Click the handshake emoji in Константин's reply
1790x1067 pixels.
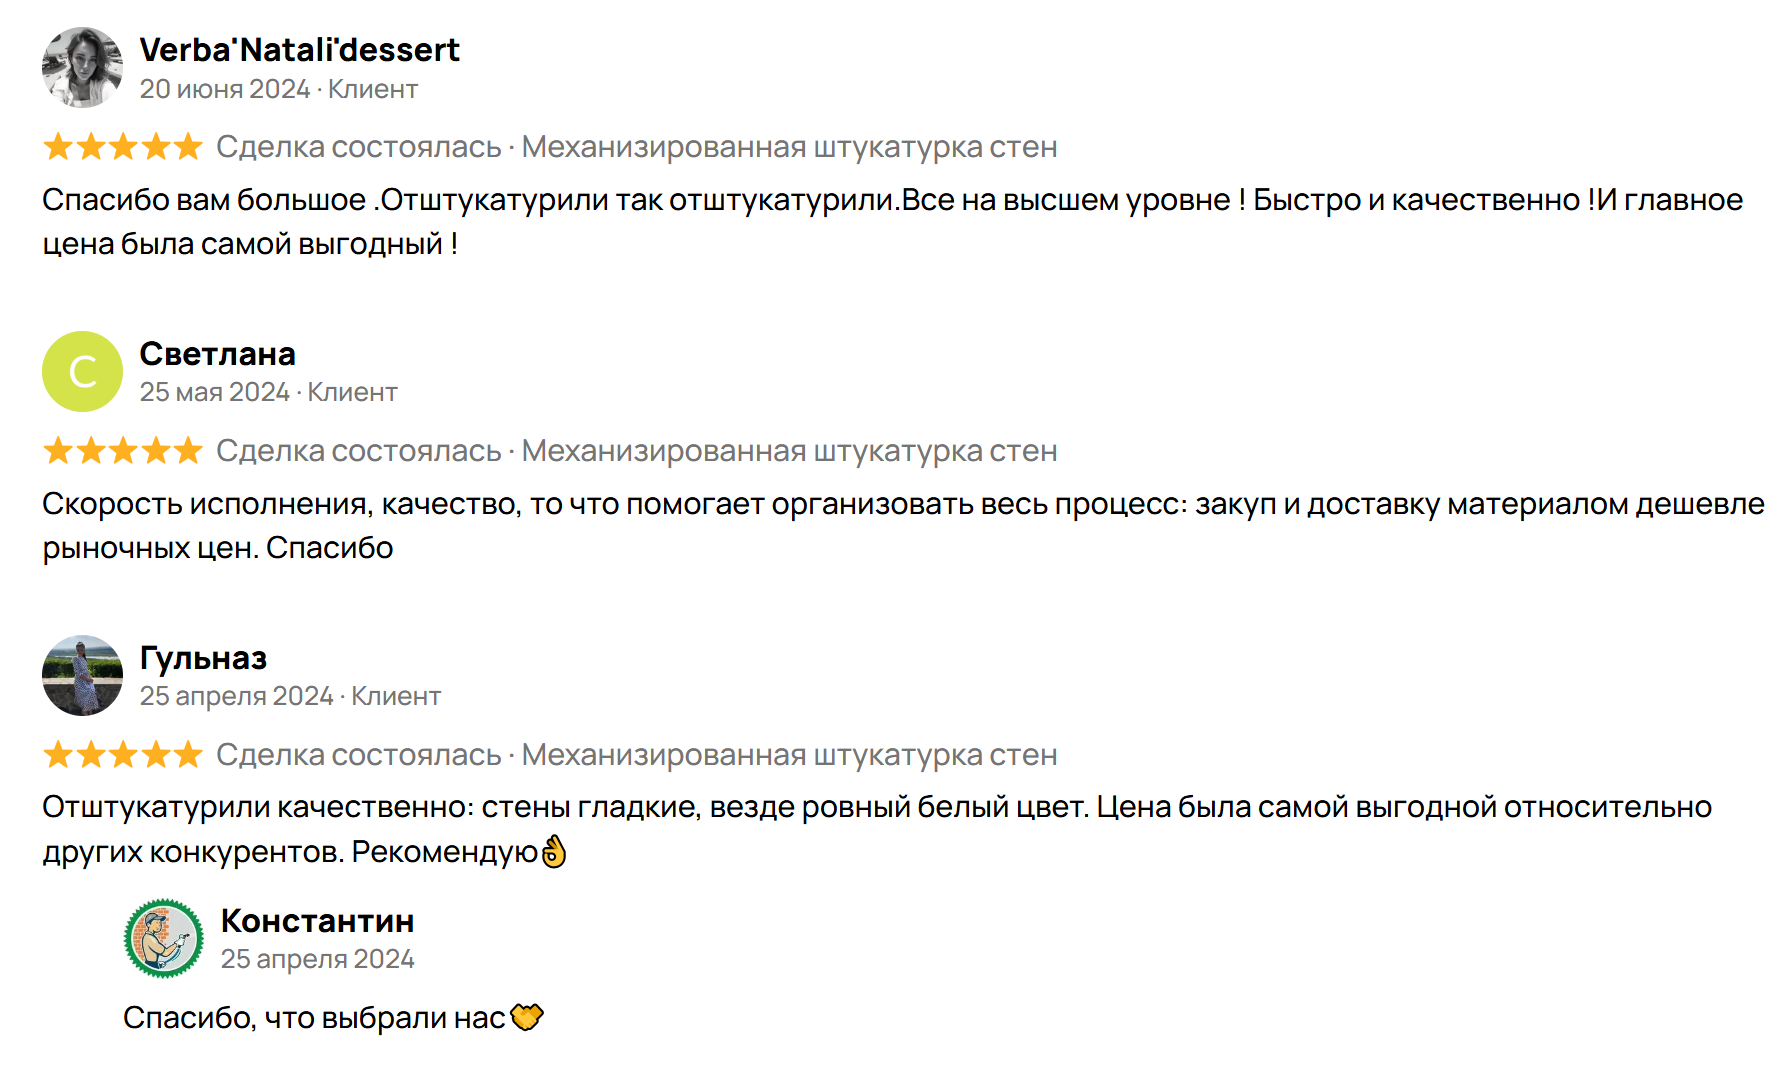click(x=527, y=1017)
